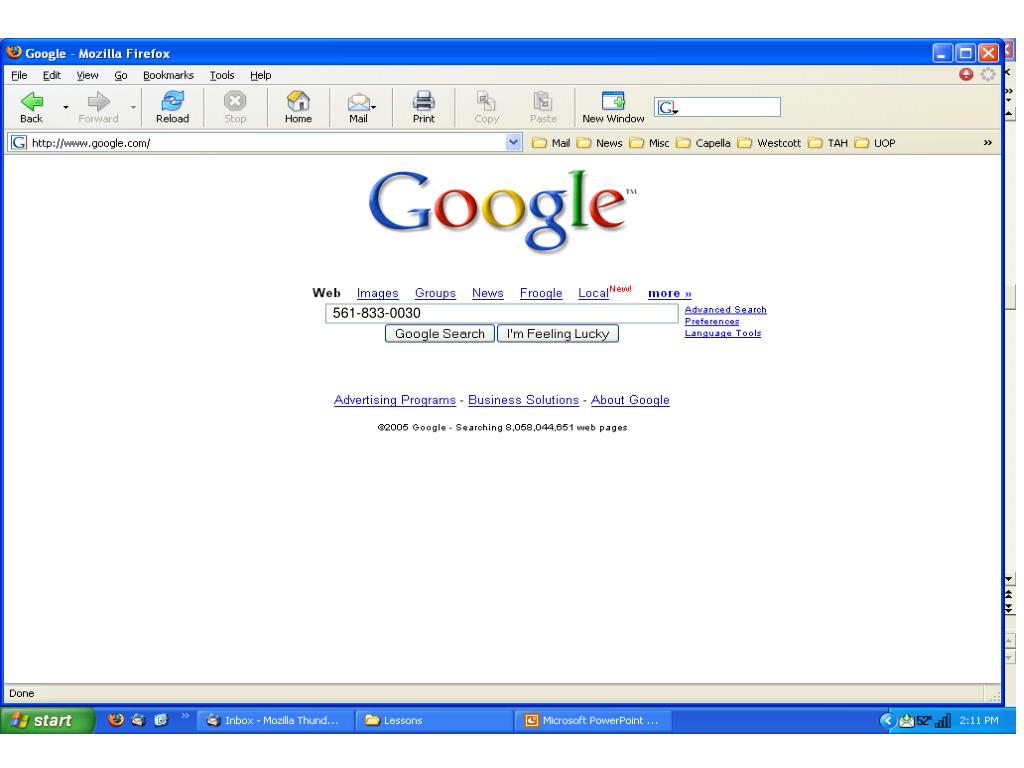Open the UOP bookmarks folder
1024x768 pixels.
[875, 143]
